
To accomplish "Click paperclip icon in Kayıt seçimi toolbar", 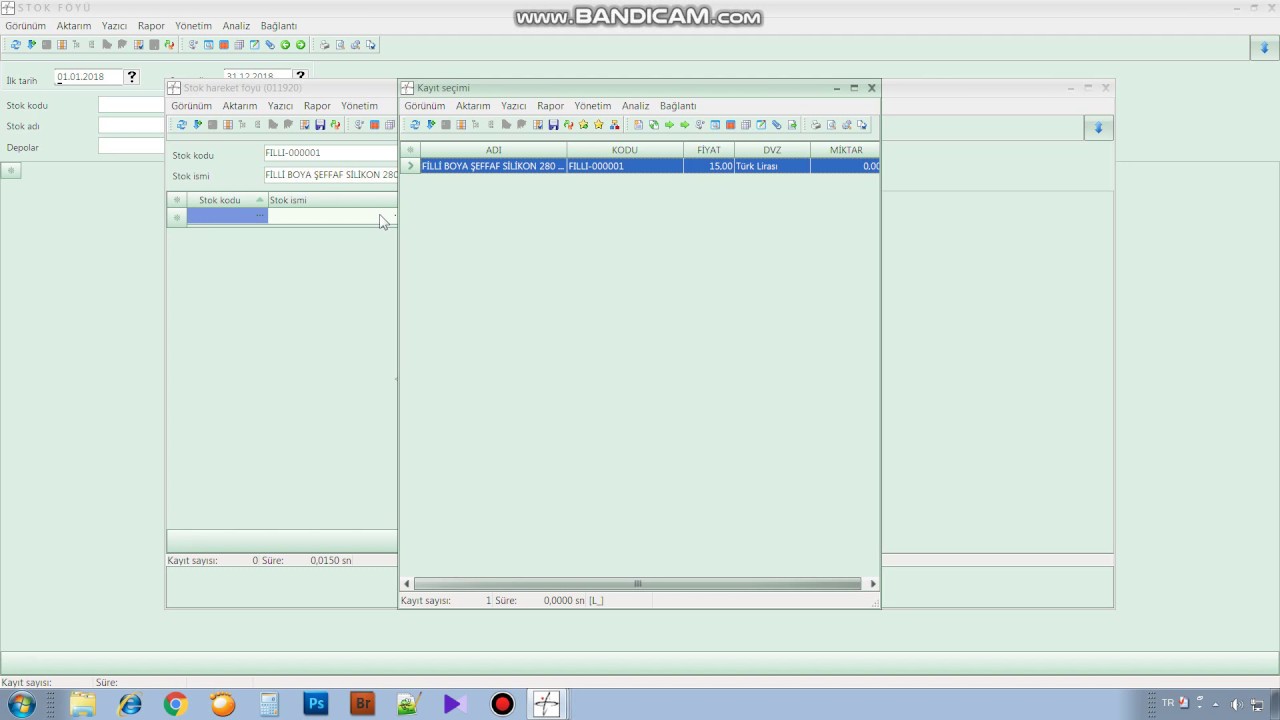I will (776, 125).
